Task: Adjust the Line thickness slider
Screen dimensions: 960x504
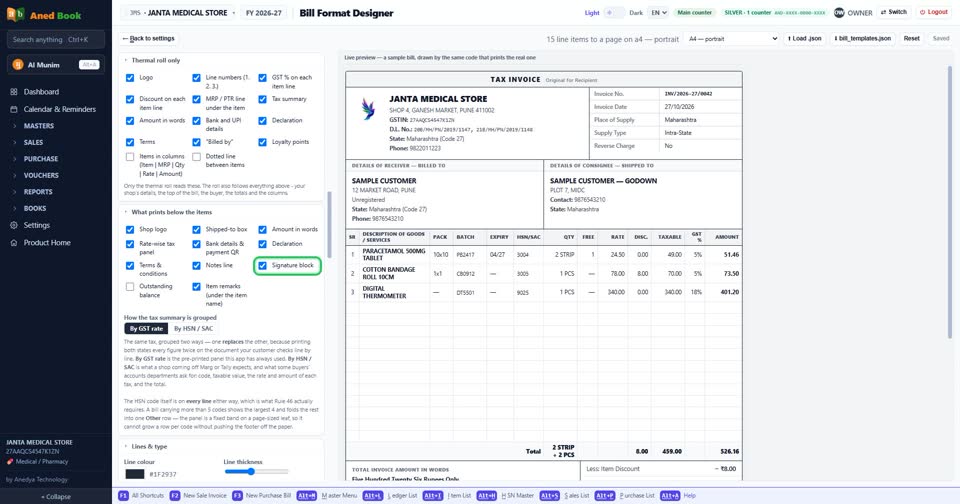Action: [256, 472]
